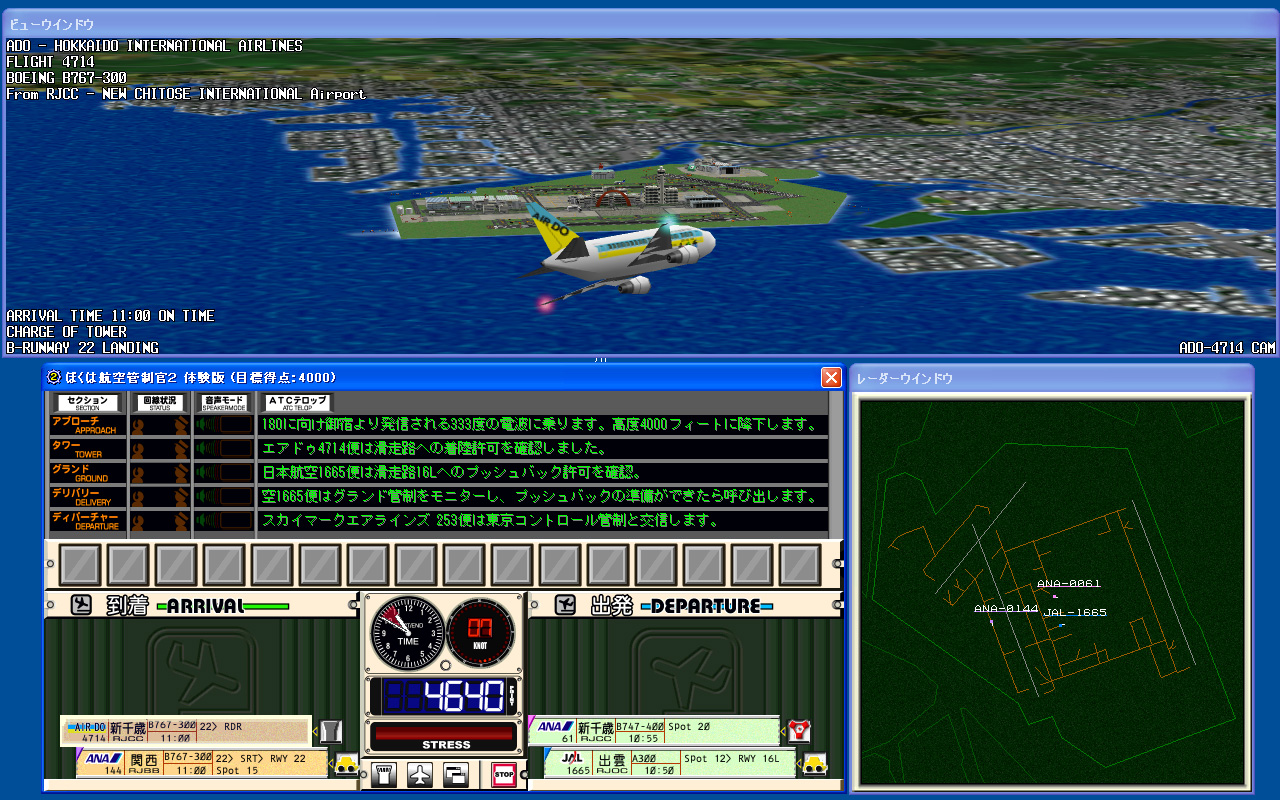This screenshot has width=1280, height=800.
Task: Click the line status icons in Departure row
Action: point(160,520)
